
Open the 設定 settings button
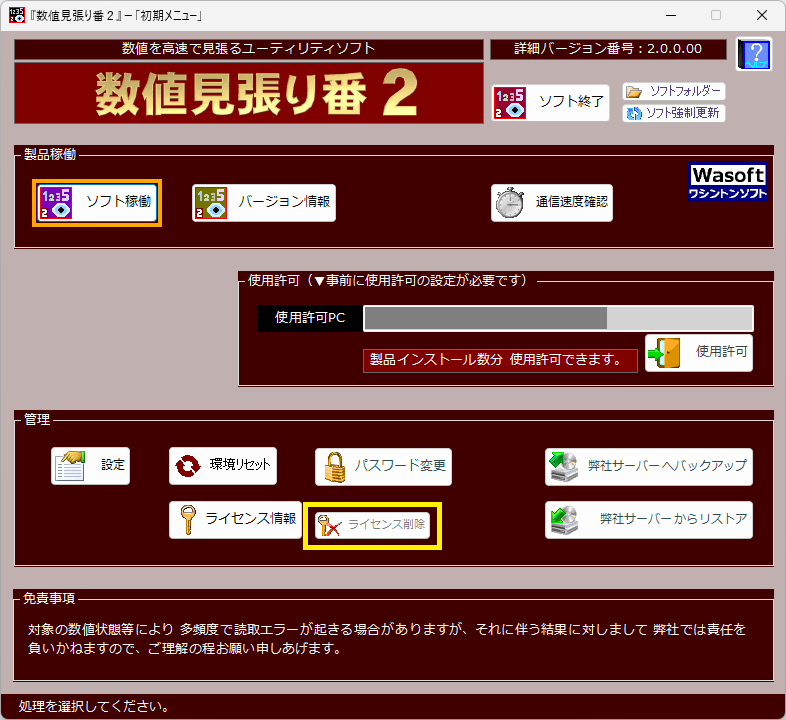point(90,465)
